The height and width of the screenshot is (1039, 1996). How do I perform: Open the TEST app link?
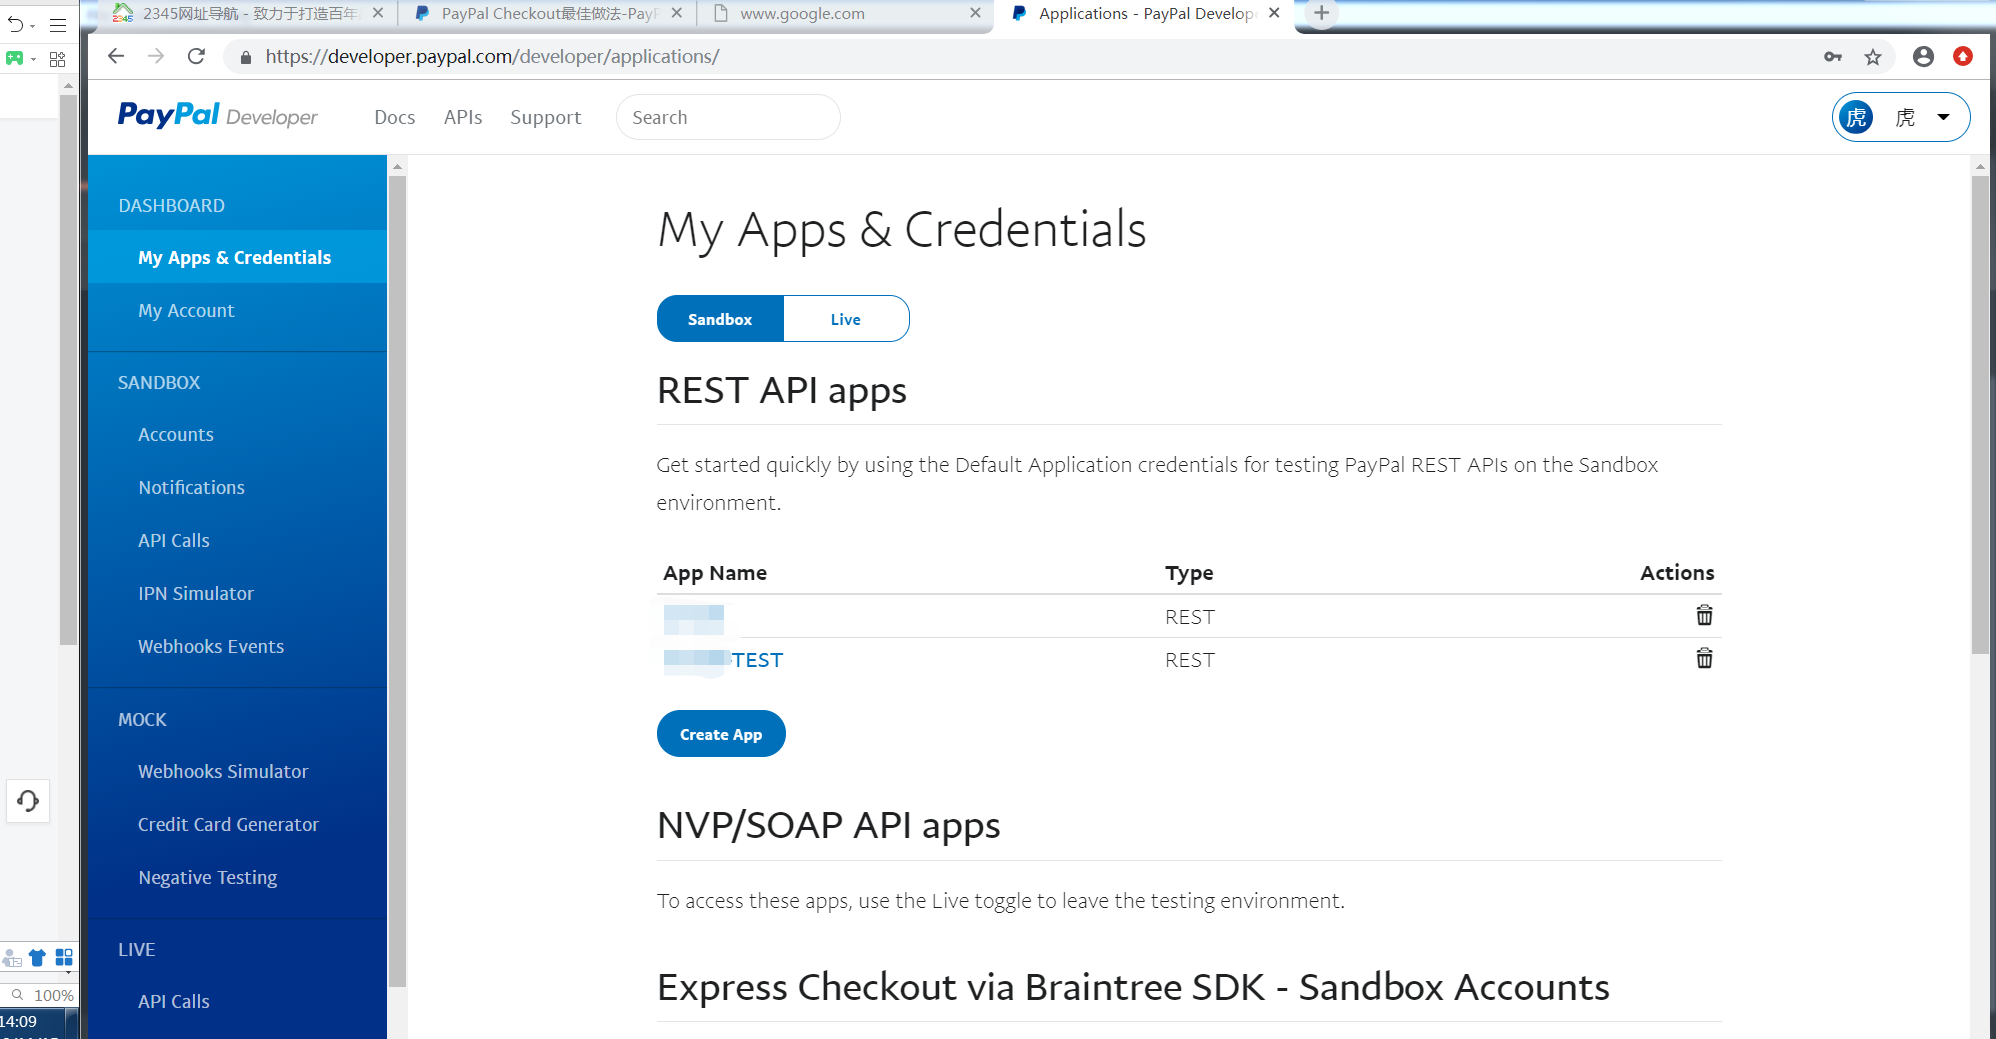coord(757,660)
